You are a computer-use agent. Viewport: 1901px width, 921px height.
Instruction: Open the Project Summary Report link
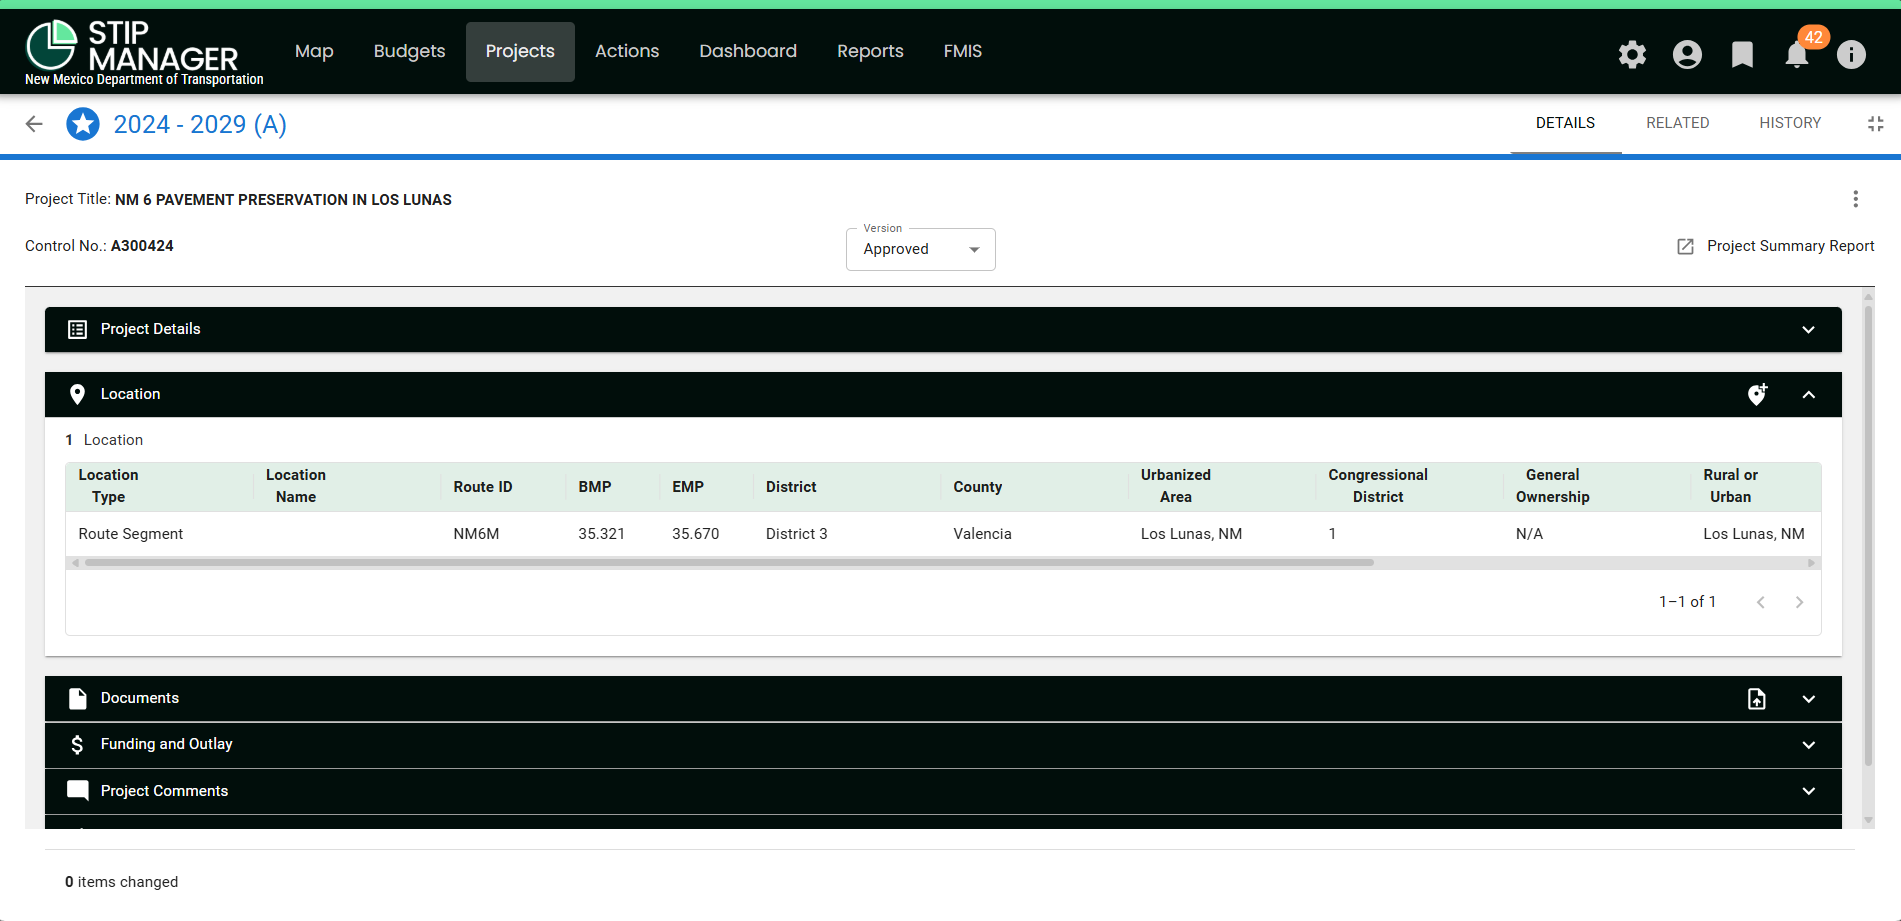click(x=1790, y=246)
